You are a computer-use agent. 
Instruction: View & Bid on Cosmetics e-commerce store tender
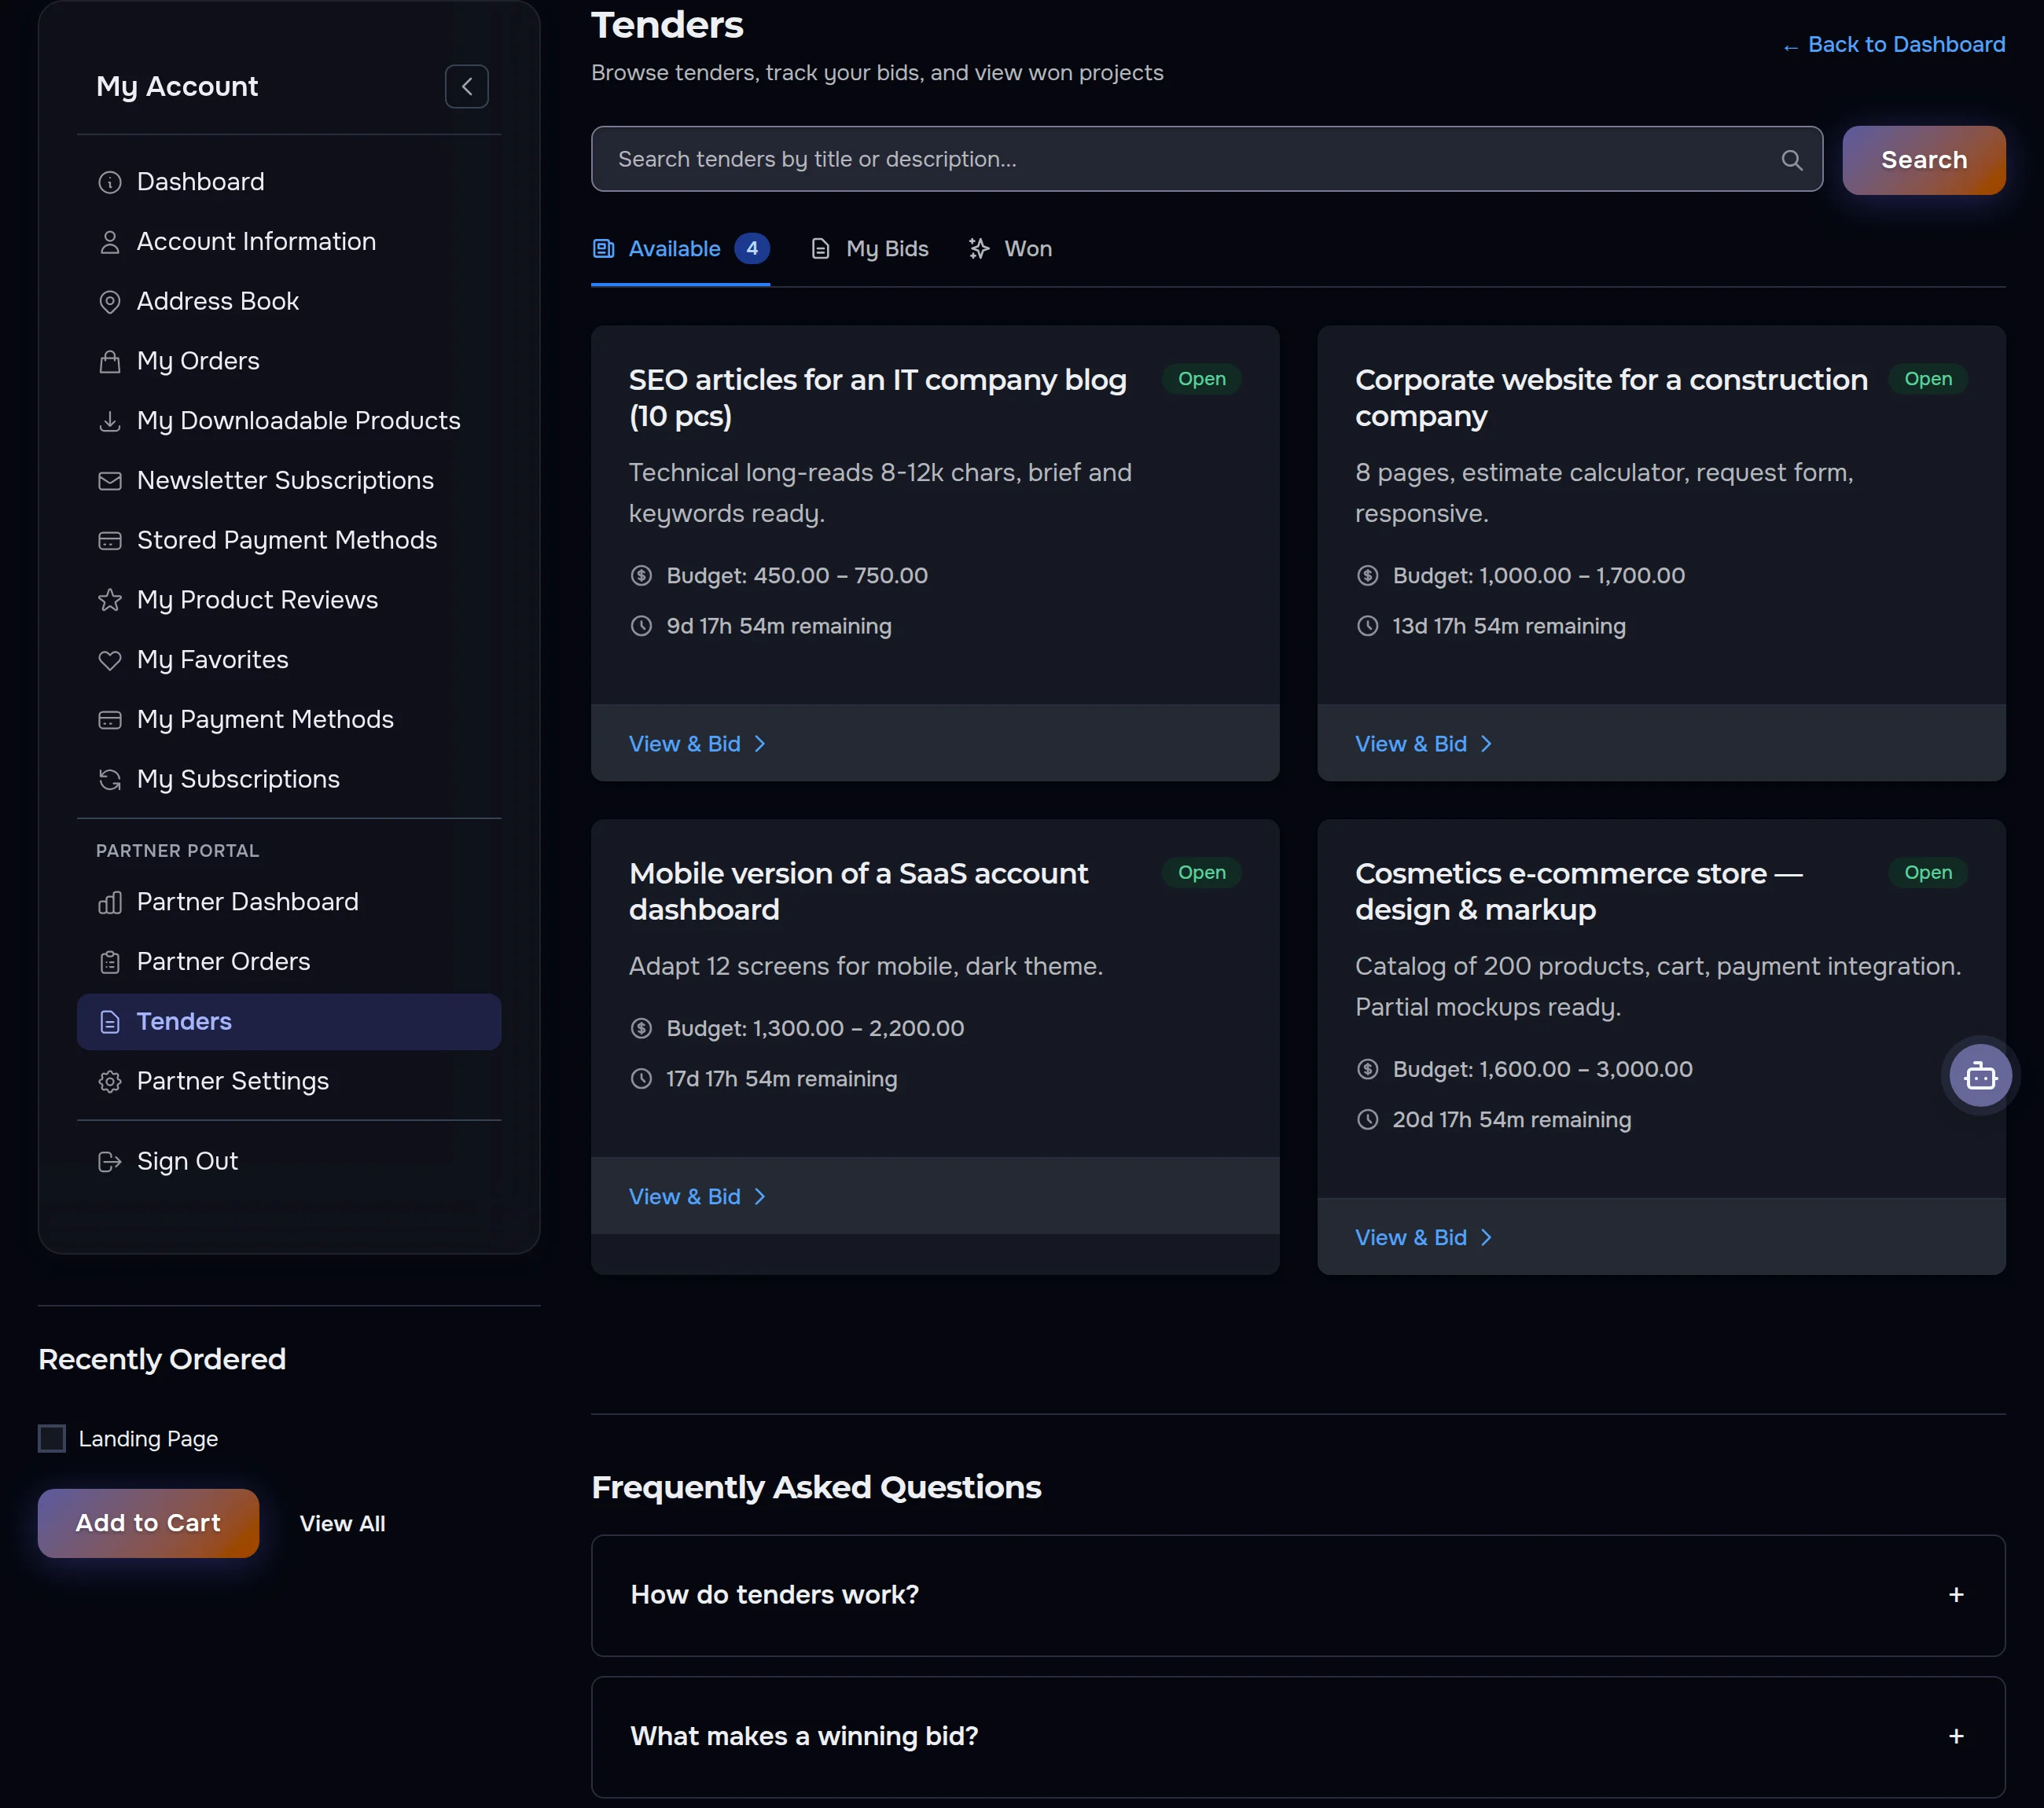(x=1423, y=1238)
